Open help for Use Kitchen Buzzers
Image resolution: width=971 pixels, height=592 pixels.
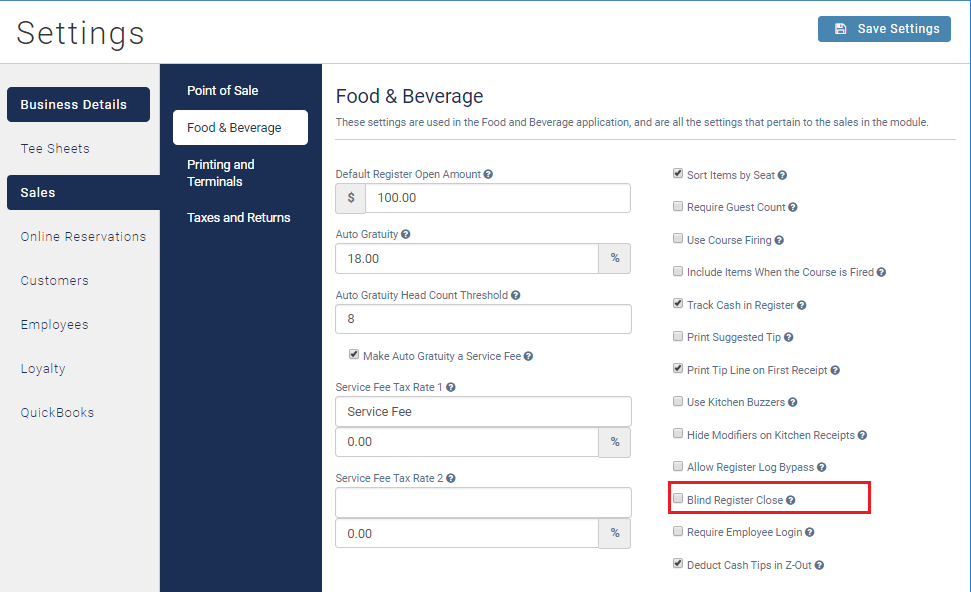click(793, 401)
